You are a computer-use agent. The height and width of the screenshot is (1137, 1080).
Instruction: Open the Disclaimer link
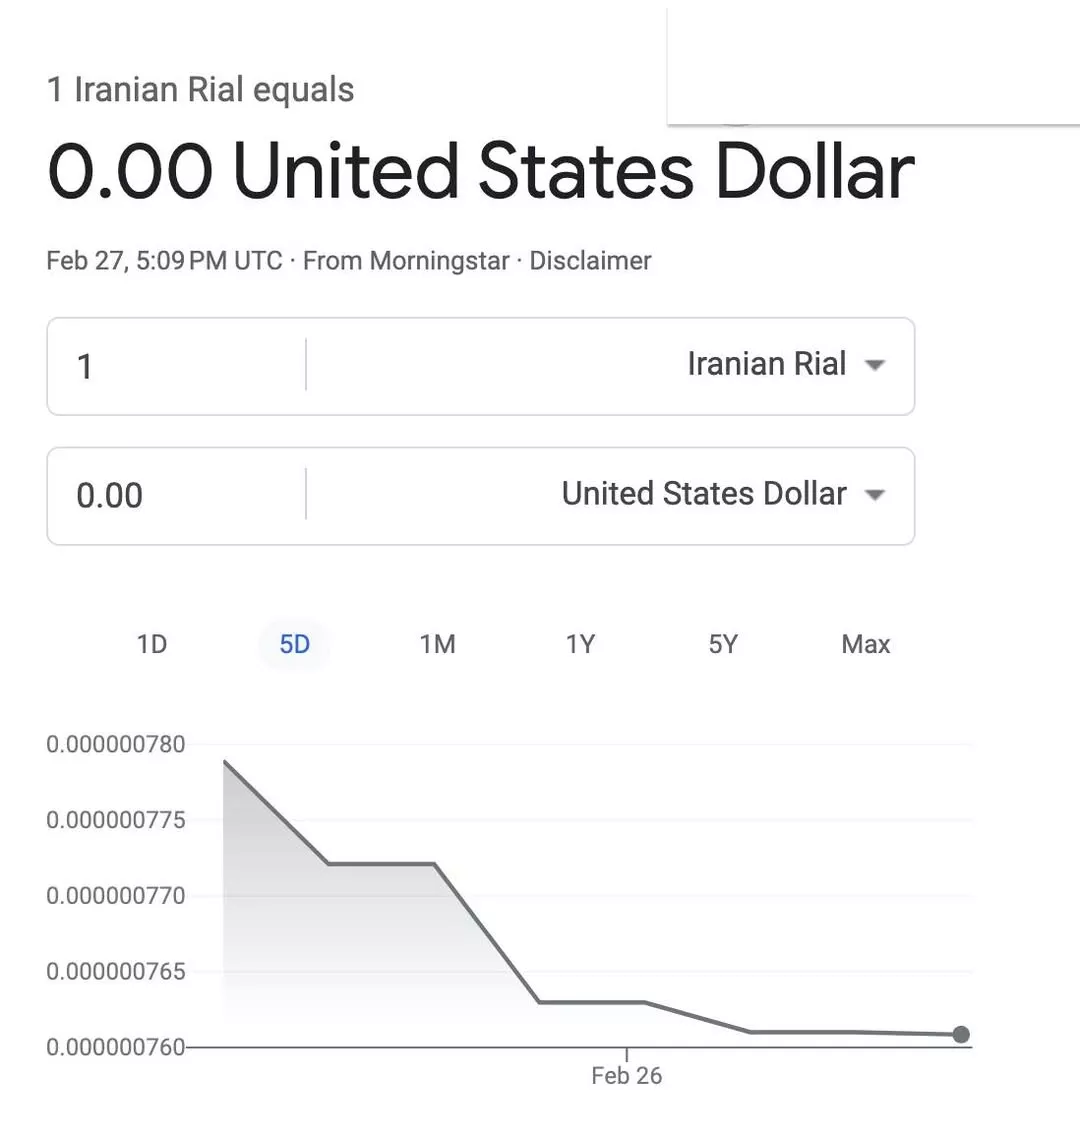590,261
